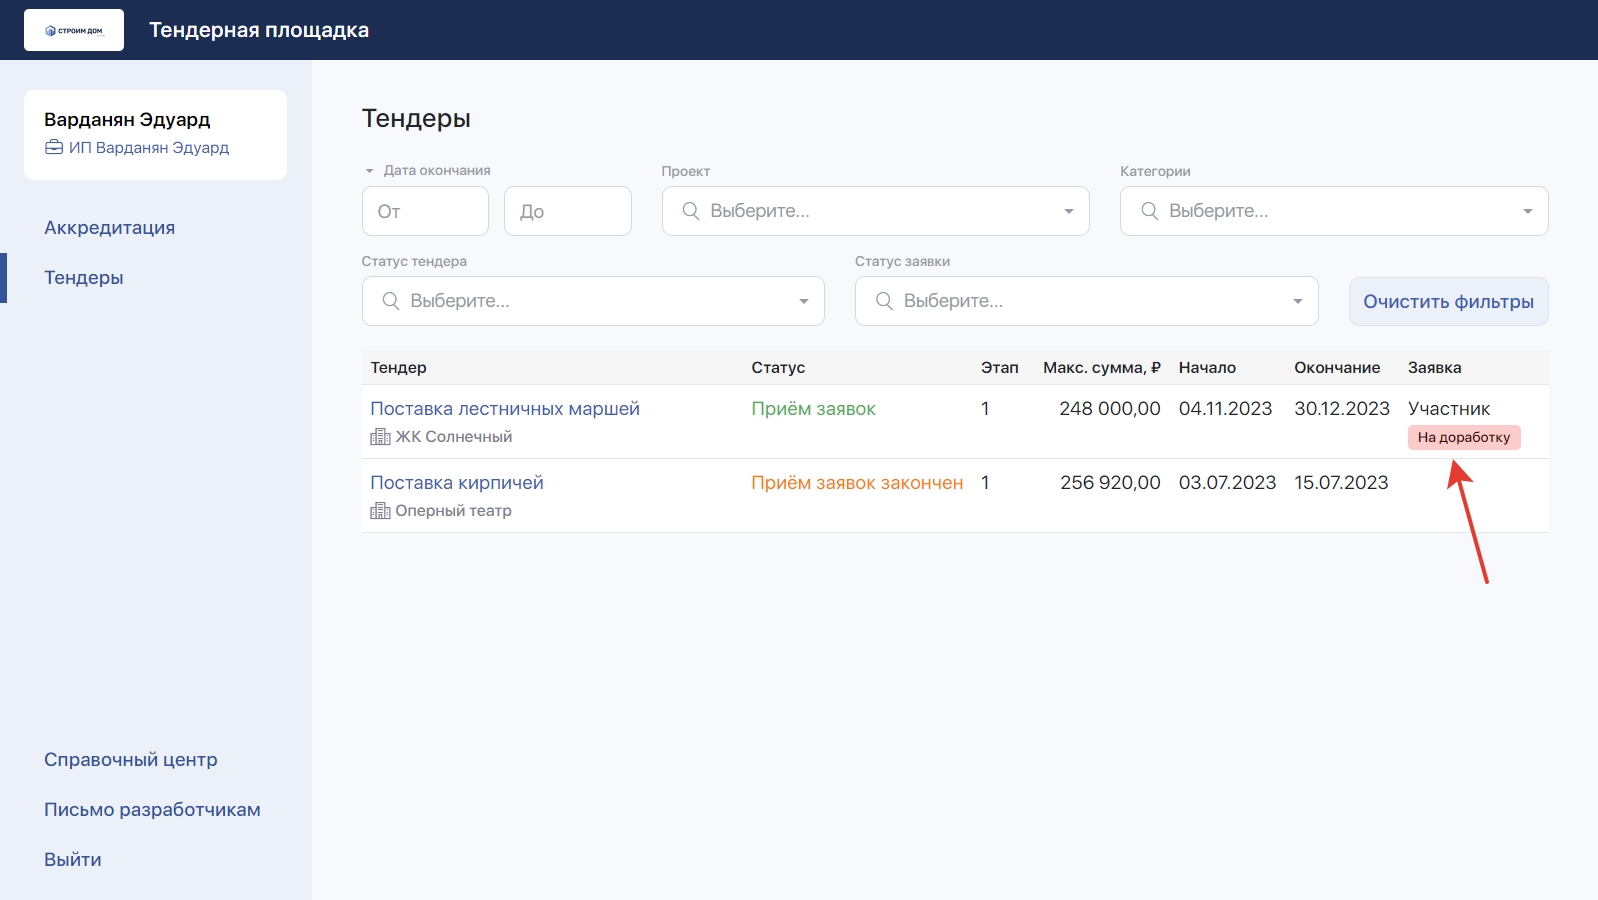1598x900 pixels.
Task: Open the Поставка лестничных маршей tender
Action: pyautogui.click(x=504, y=409)
